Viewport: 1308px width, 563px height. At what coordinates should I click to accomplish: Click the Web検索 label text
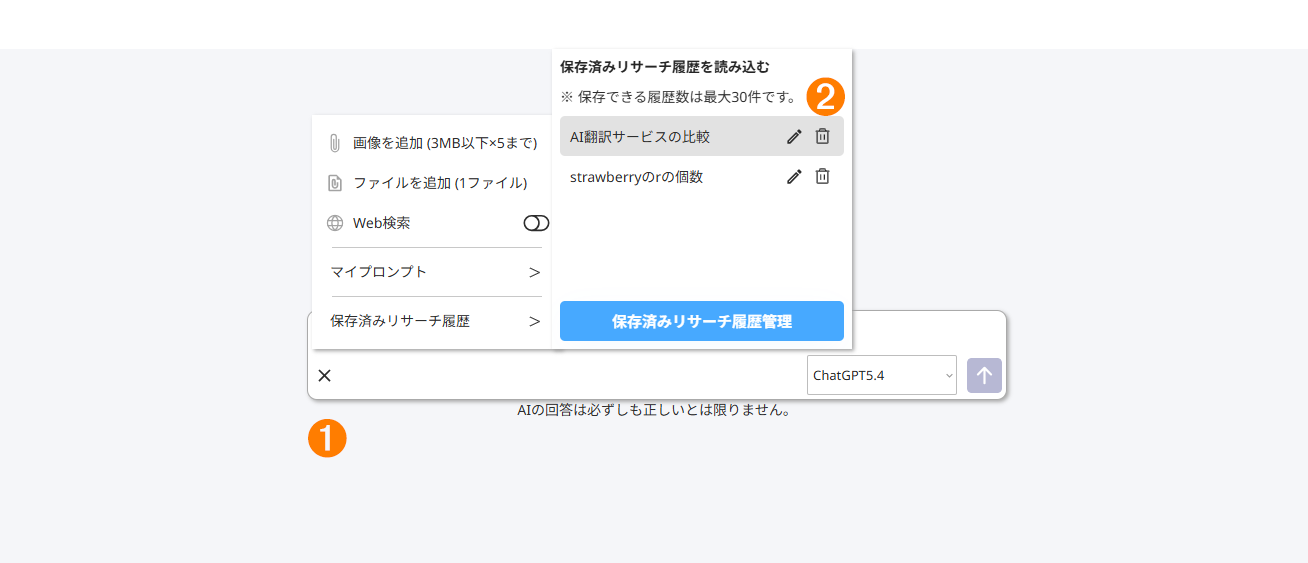381,223
